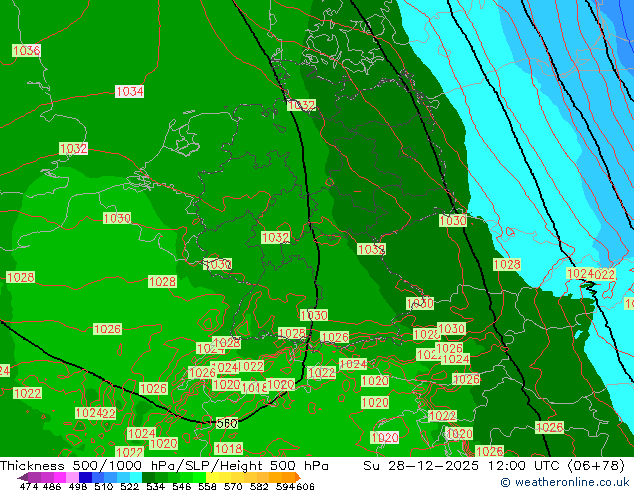Open the weatheronline.co.uk copyright link

click(x=564, y=482)
